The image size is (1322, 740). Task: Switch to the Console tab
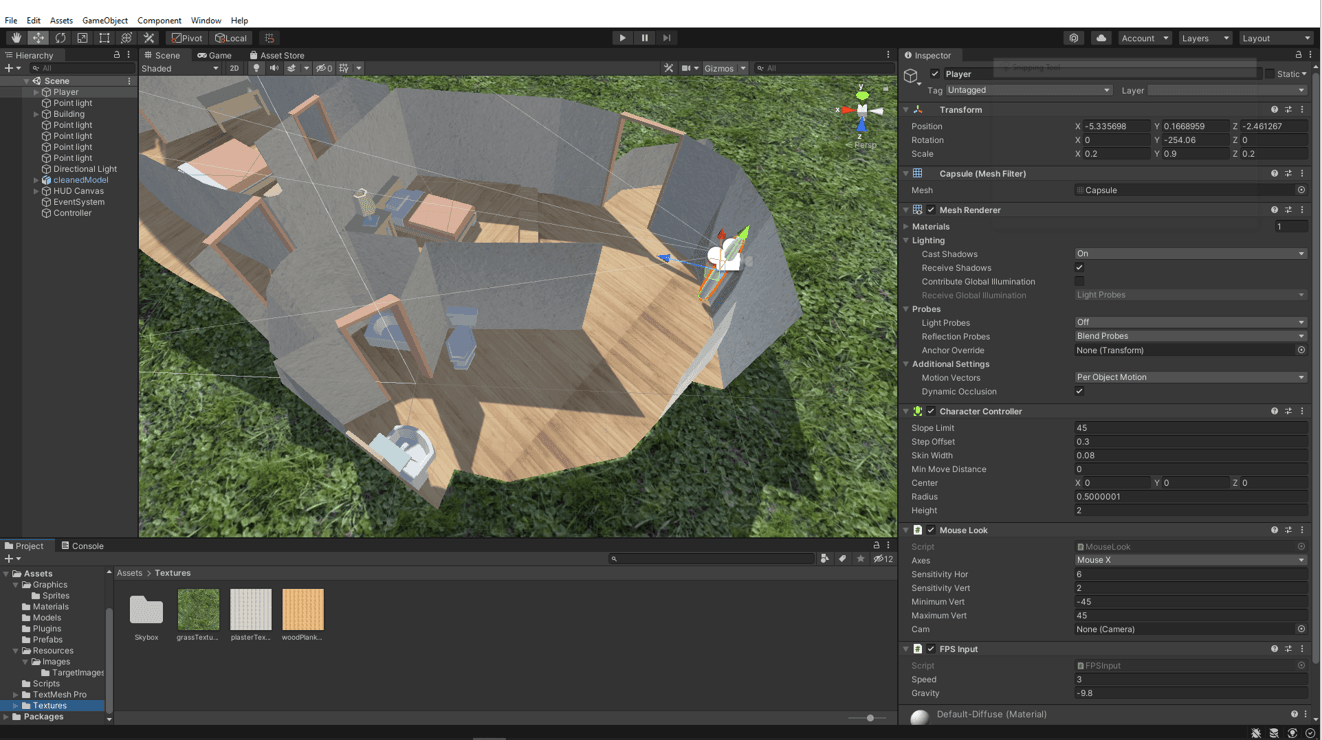coord(82,546)
